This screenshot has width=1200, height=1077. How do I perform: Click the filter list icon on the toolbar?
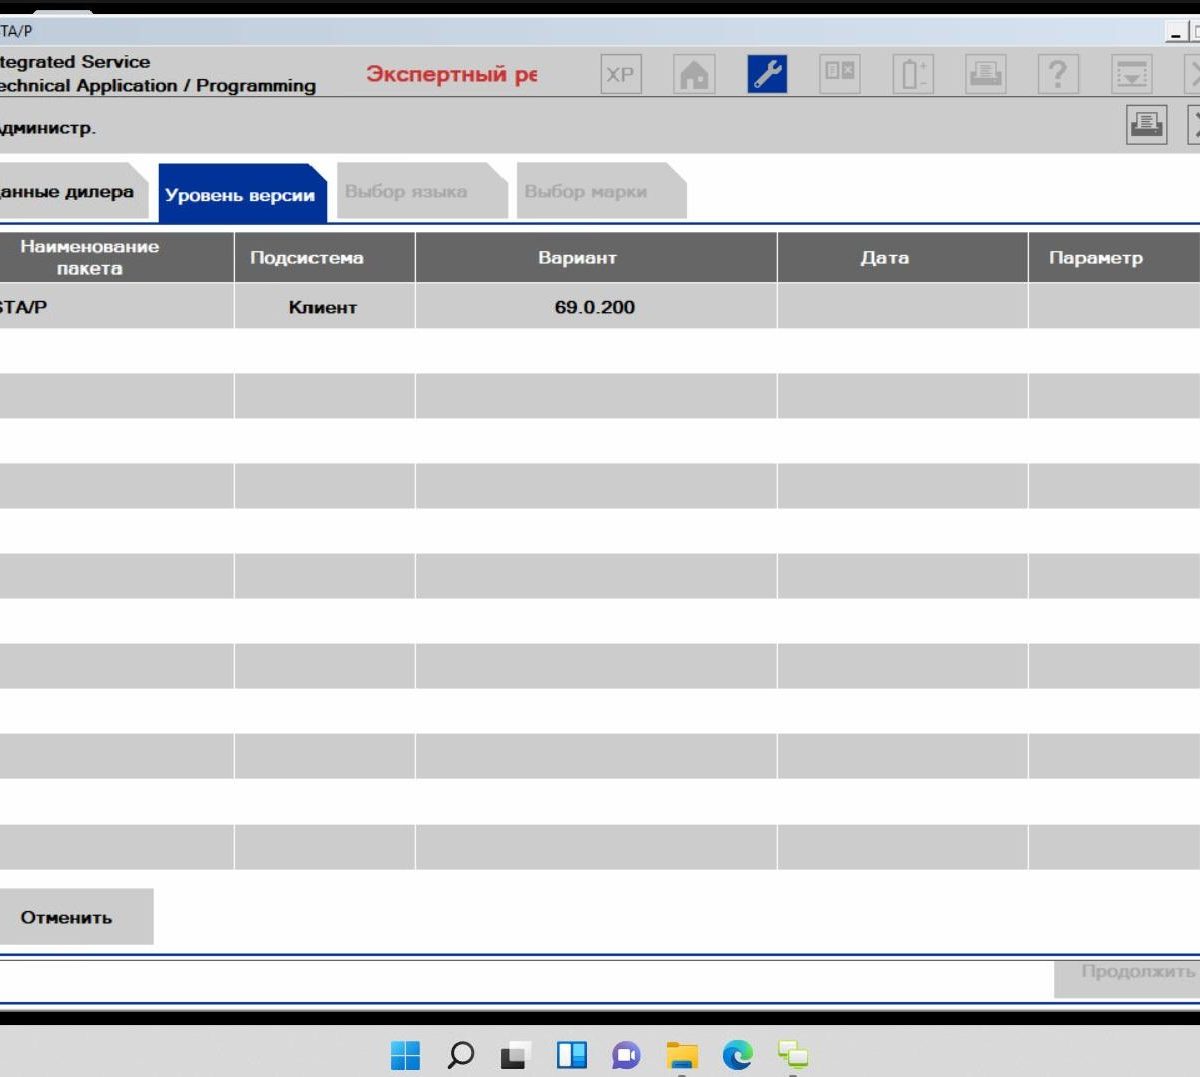pyautogui.click(x=1133, y=73)
